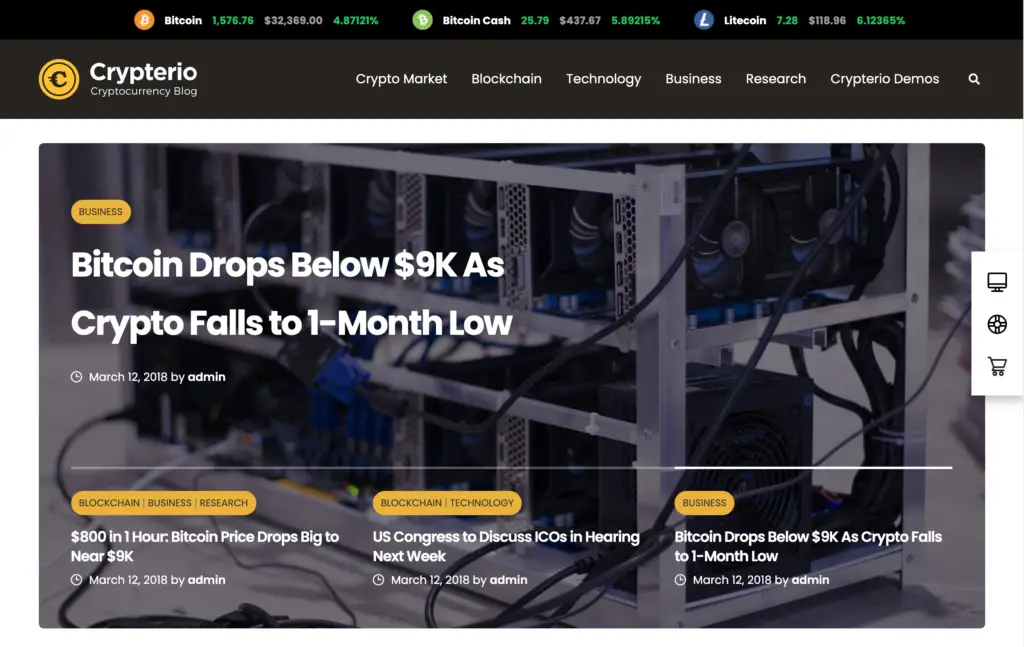Click the blue Litecoin coin icon
Image resolution: width=1024 pixels, height=647 pixels.
pyautogui.click(x=704, y=20)
